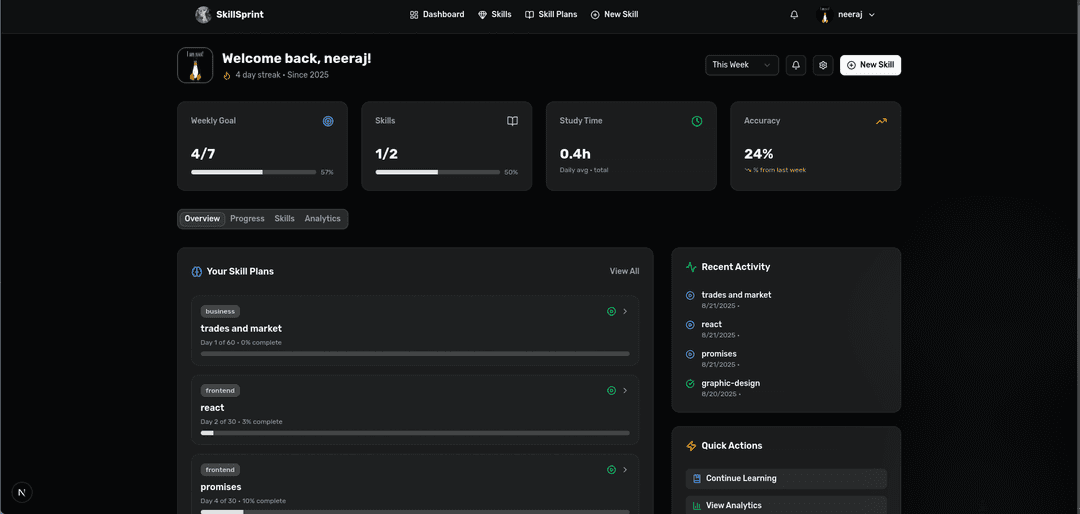Click the trades and market plan title
Viewport: 1080px width, 514px height.
(x=241, y=329)
